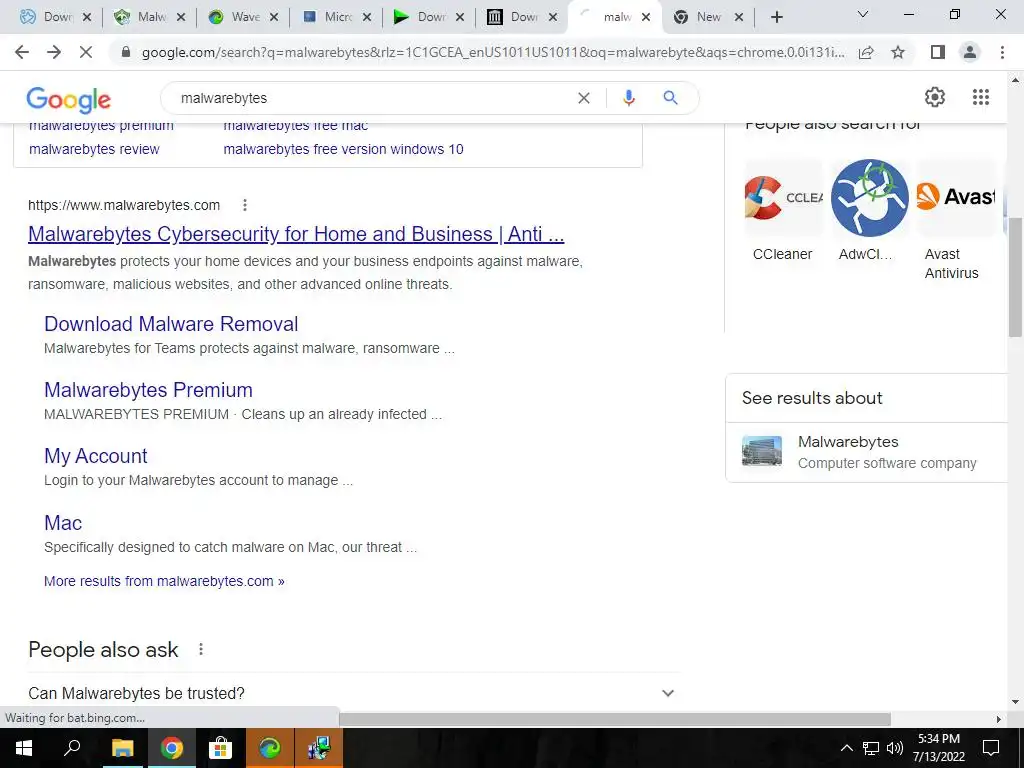Search malwarebytes free mac suggestion
This screenshot has width=1024, height=768.
click(x=296, y=125)
